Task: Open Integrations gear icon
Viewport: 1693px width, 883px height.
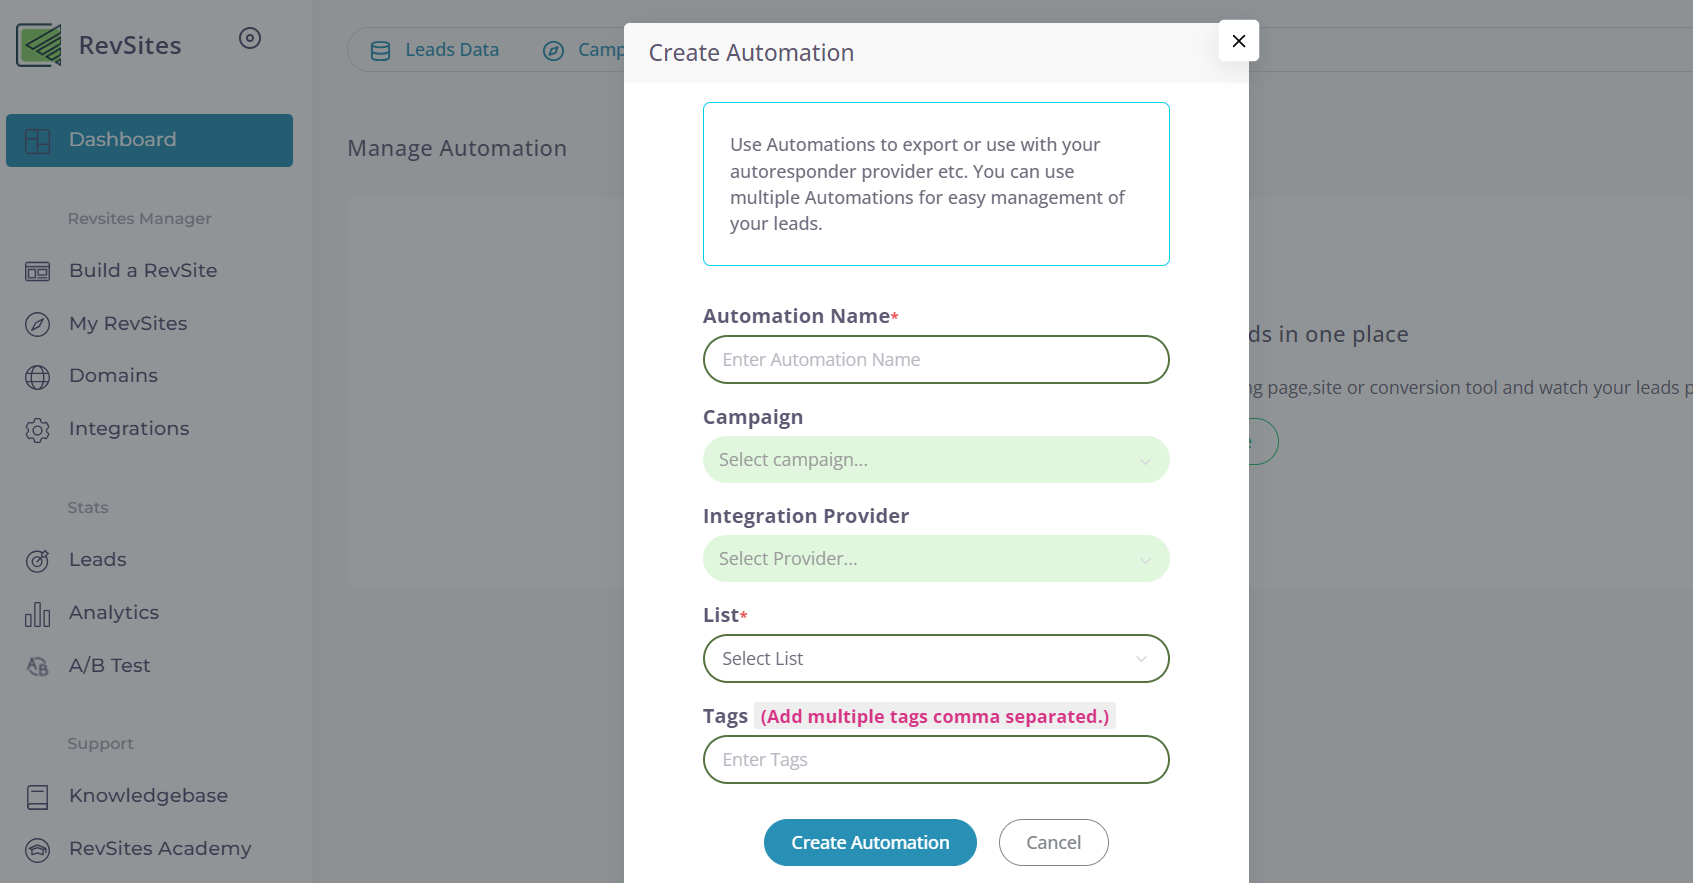Action: click(38, 430)
